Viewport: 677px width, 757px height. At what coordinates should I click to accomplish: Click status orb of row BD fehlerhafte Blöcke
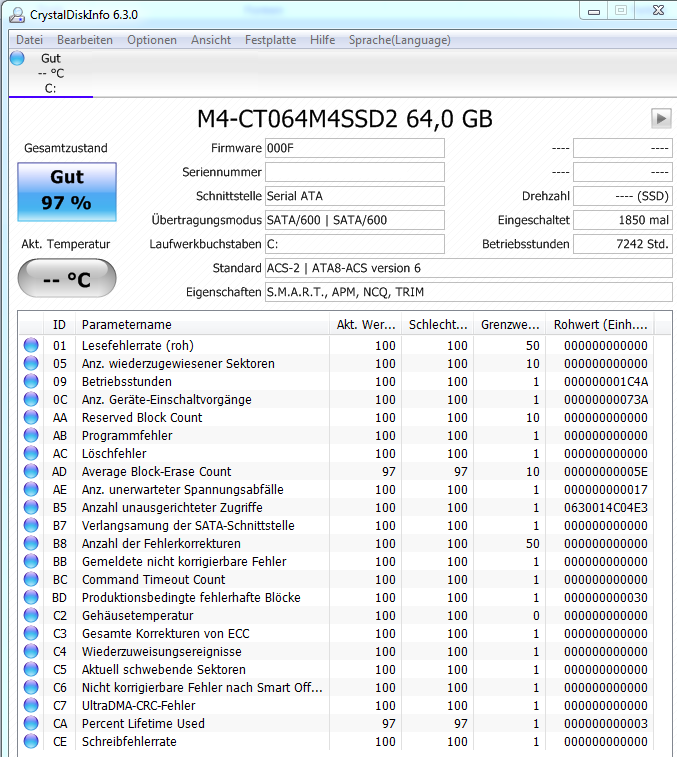pos(31,597)
